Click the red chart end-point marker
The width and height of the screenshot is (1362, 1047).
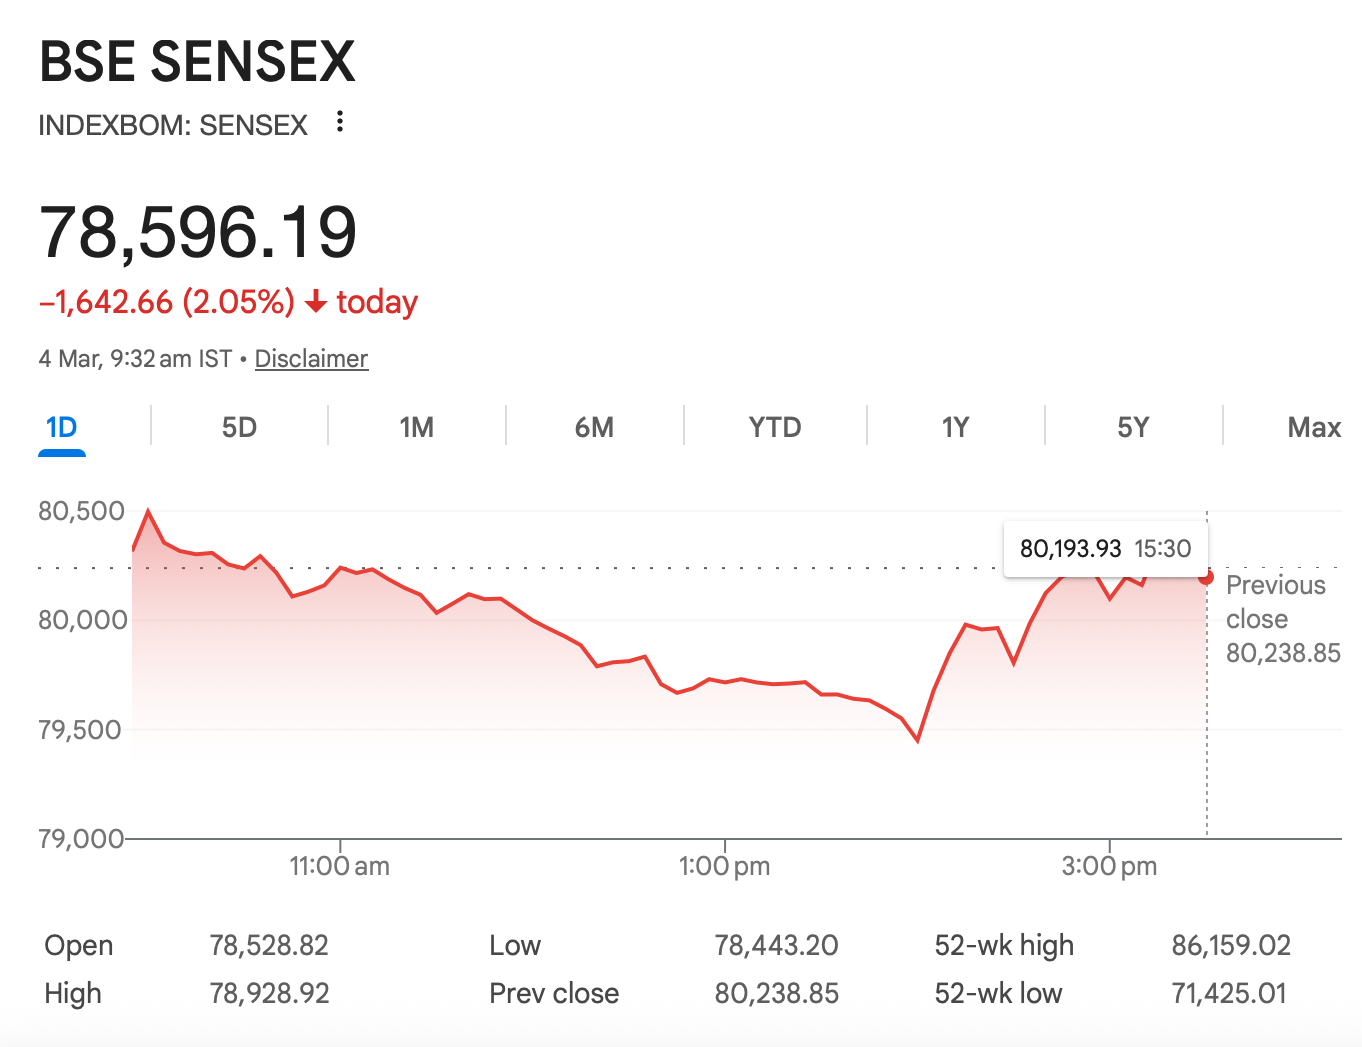pyautogui.click(x=1207, y=578)
